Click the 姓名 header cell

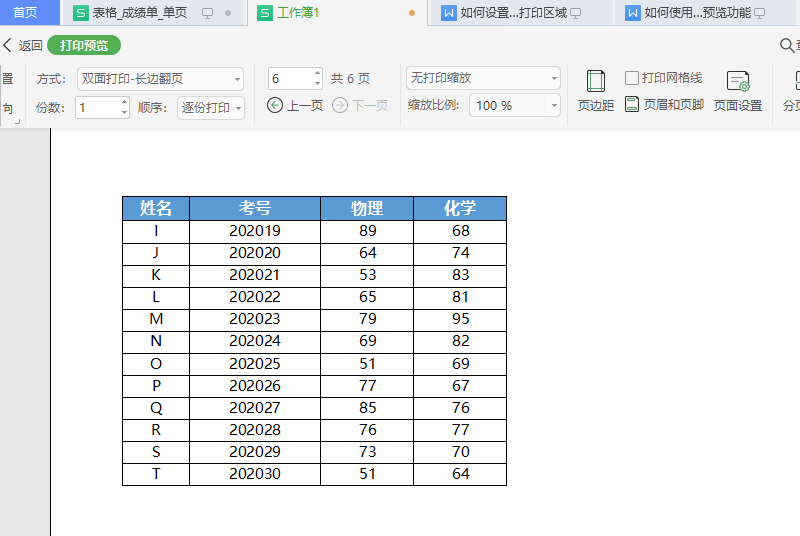pos(156,209)
